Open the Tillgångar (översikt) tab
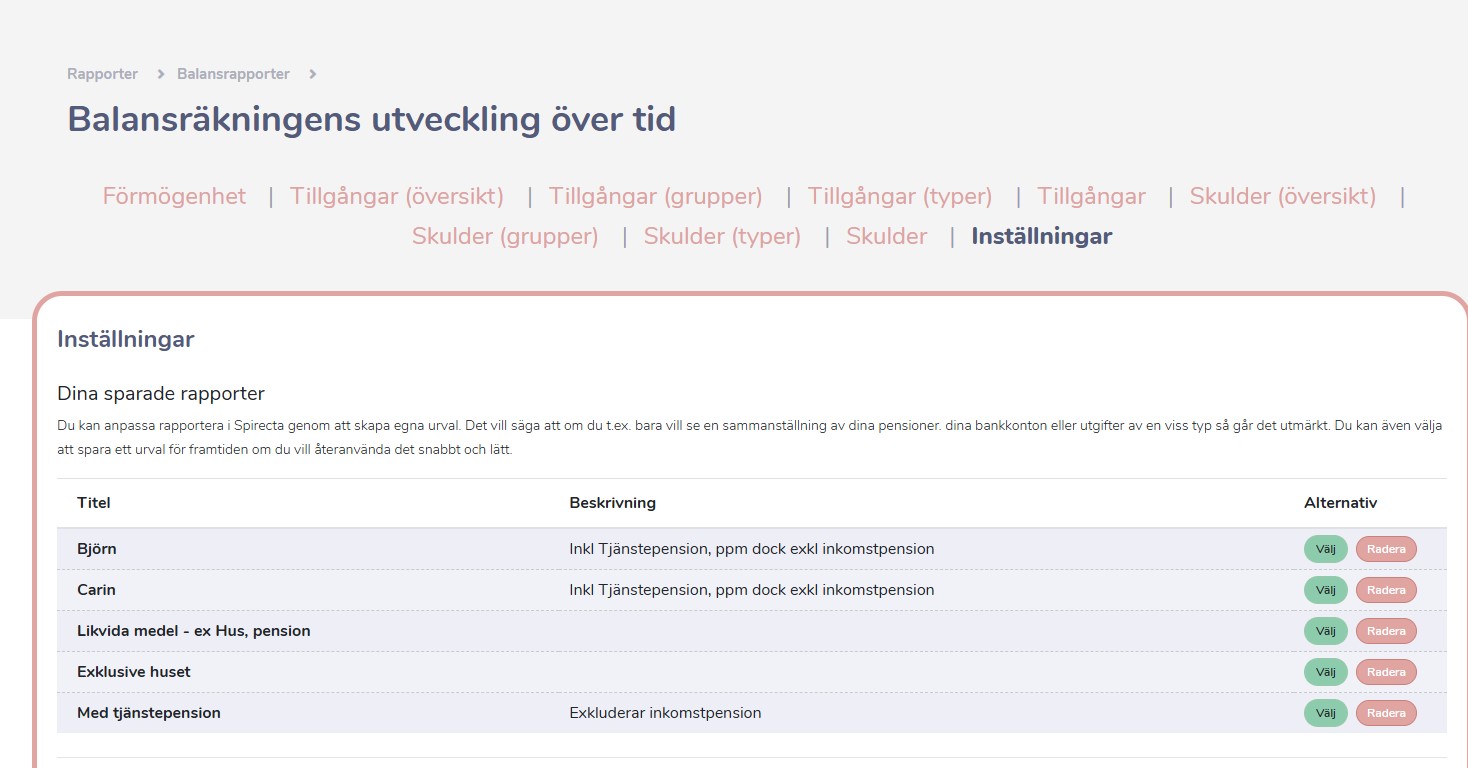Screen dimensions: 1468x768 [396, 196]
